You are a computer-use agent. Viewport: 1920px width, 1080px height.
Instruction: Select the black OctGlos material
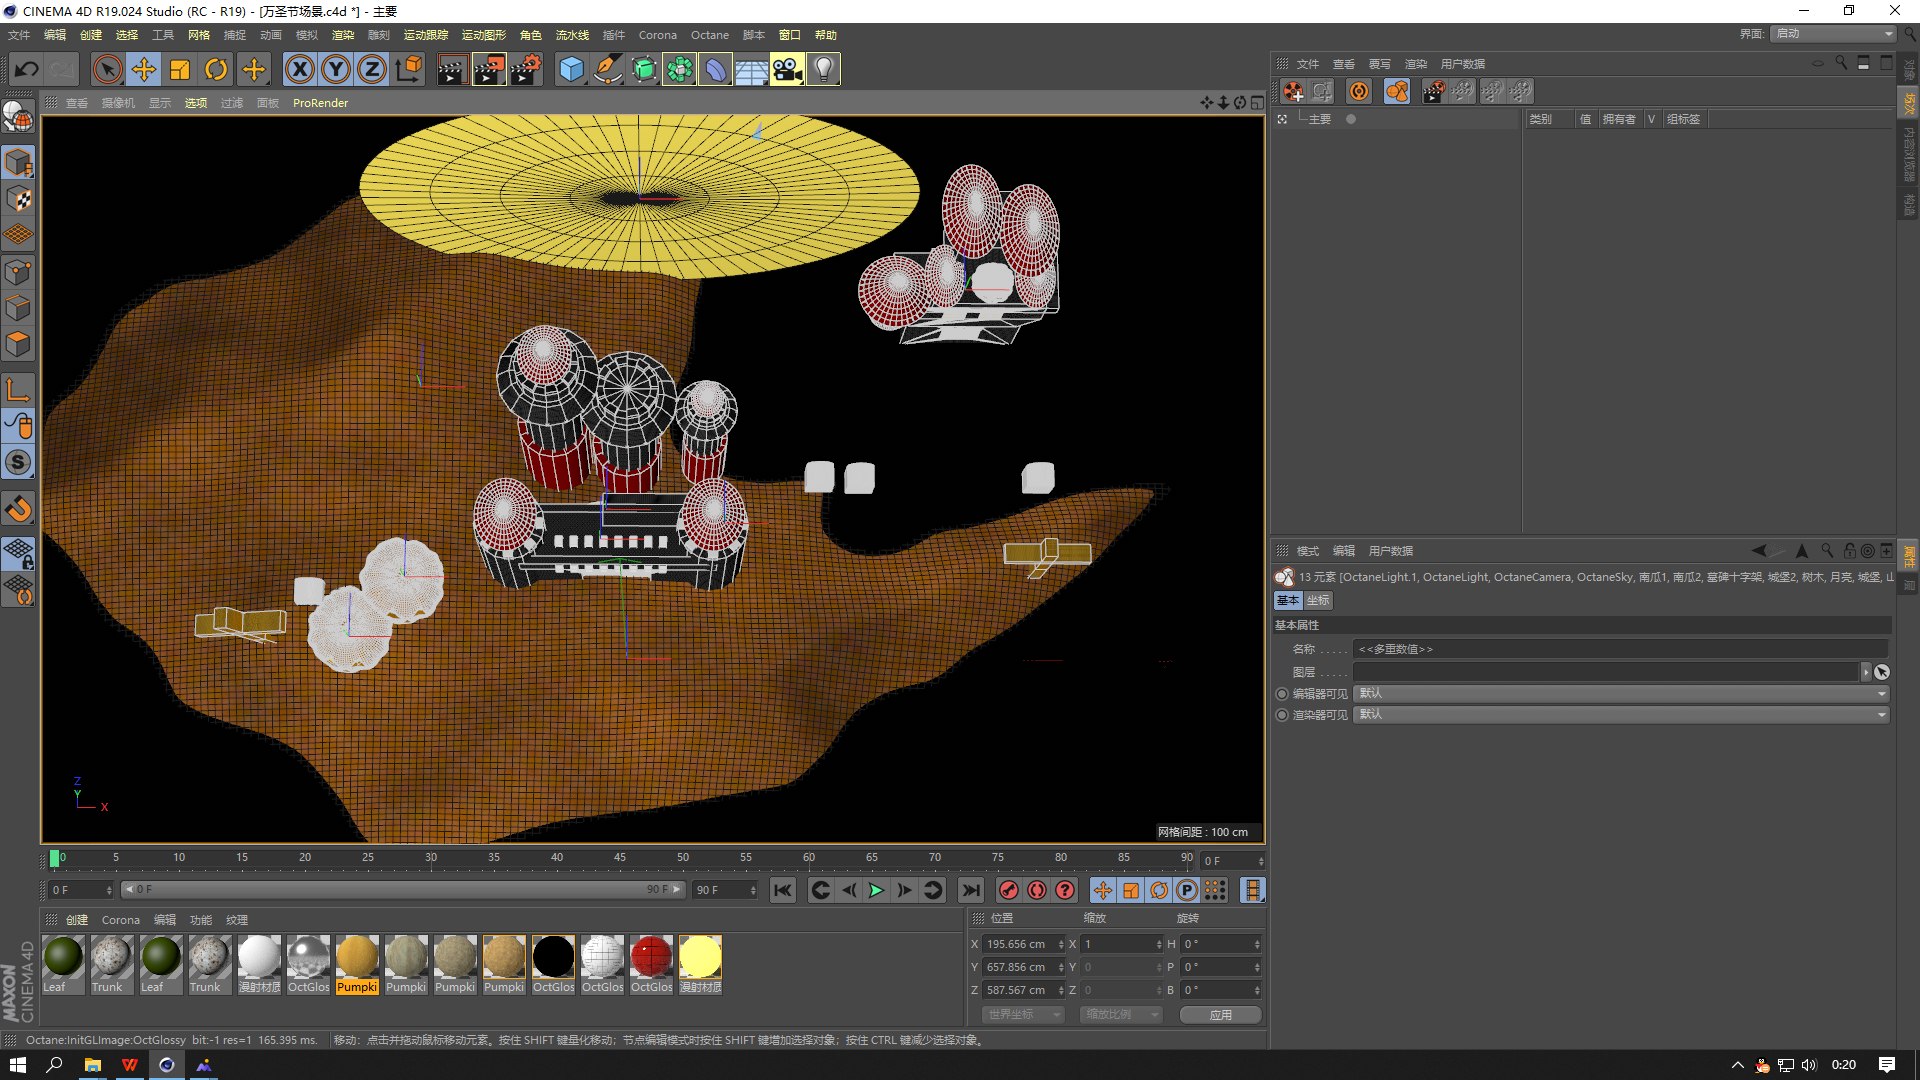(x=553, y=964)
